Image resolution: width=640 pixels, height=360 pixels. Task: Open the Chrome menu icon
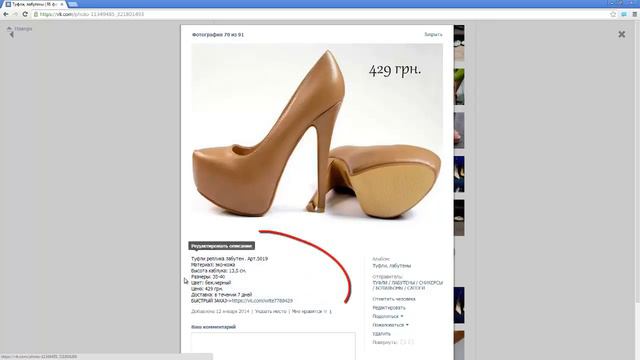(634, 14)
